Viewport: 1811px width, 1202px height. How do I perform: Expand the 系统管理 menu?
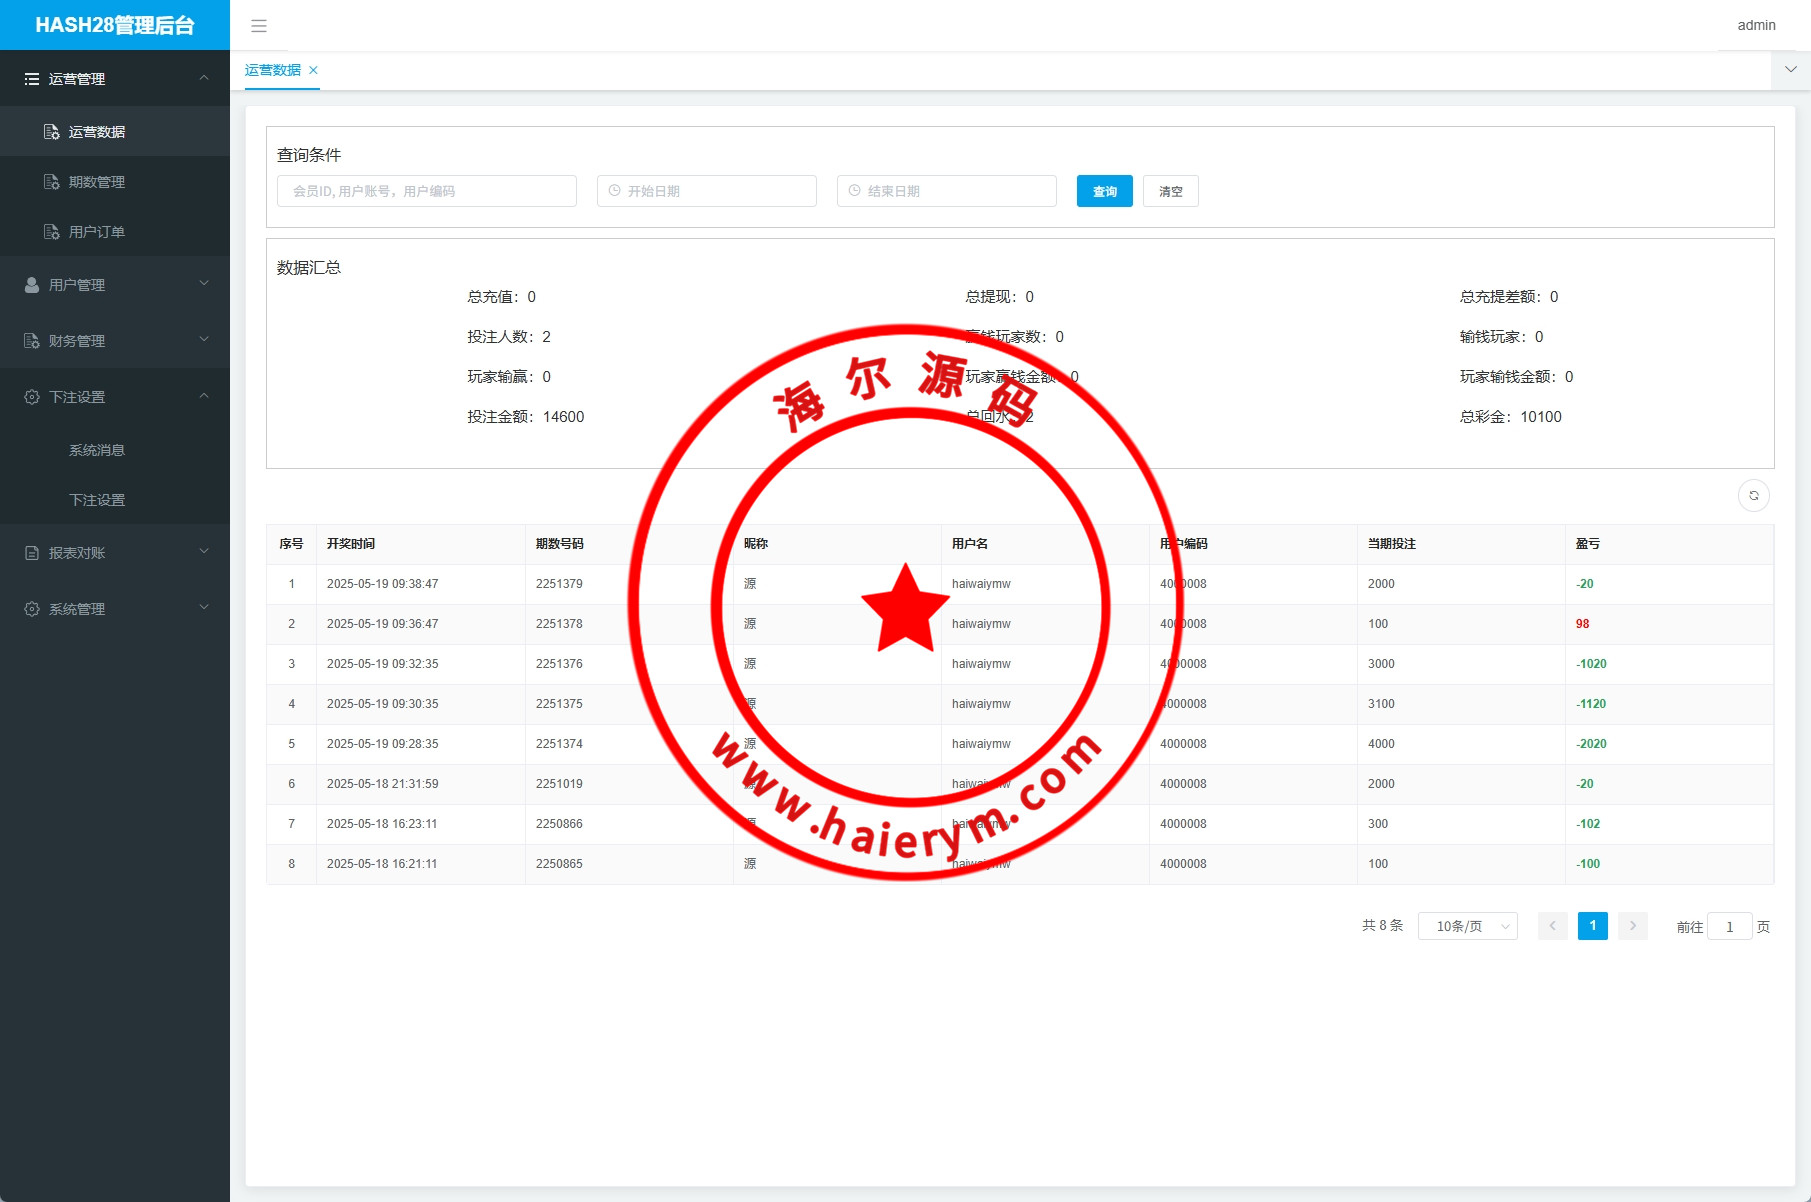coord(114,609)
